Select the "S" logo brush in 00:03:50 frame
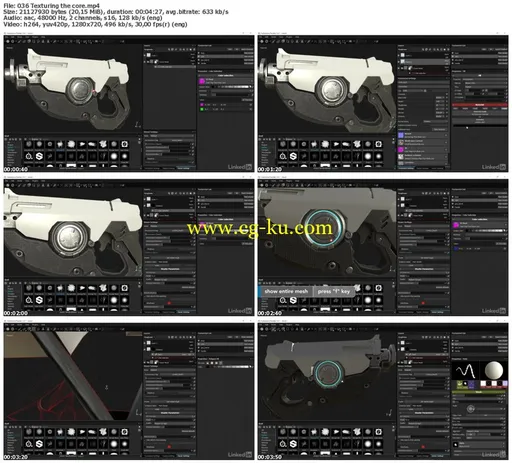The image size is (512, 463). (x=293, y=444)
